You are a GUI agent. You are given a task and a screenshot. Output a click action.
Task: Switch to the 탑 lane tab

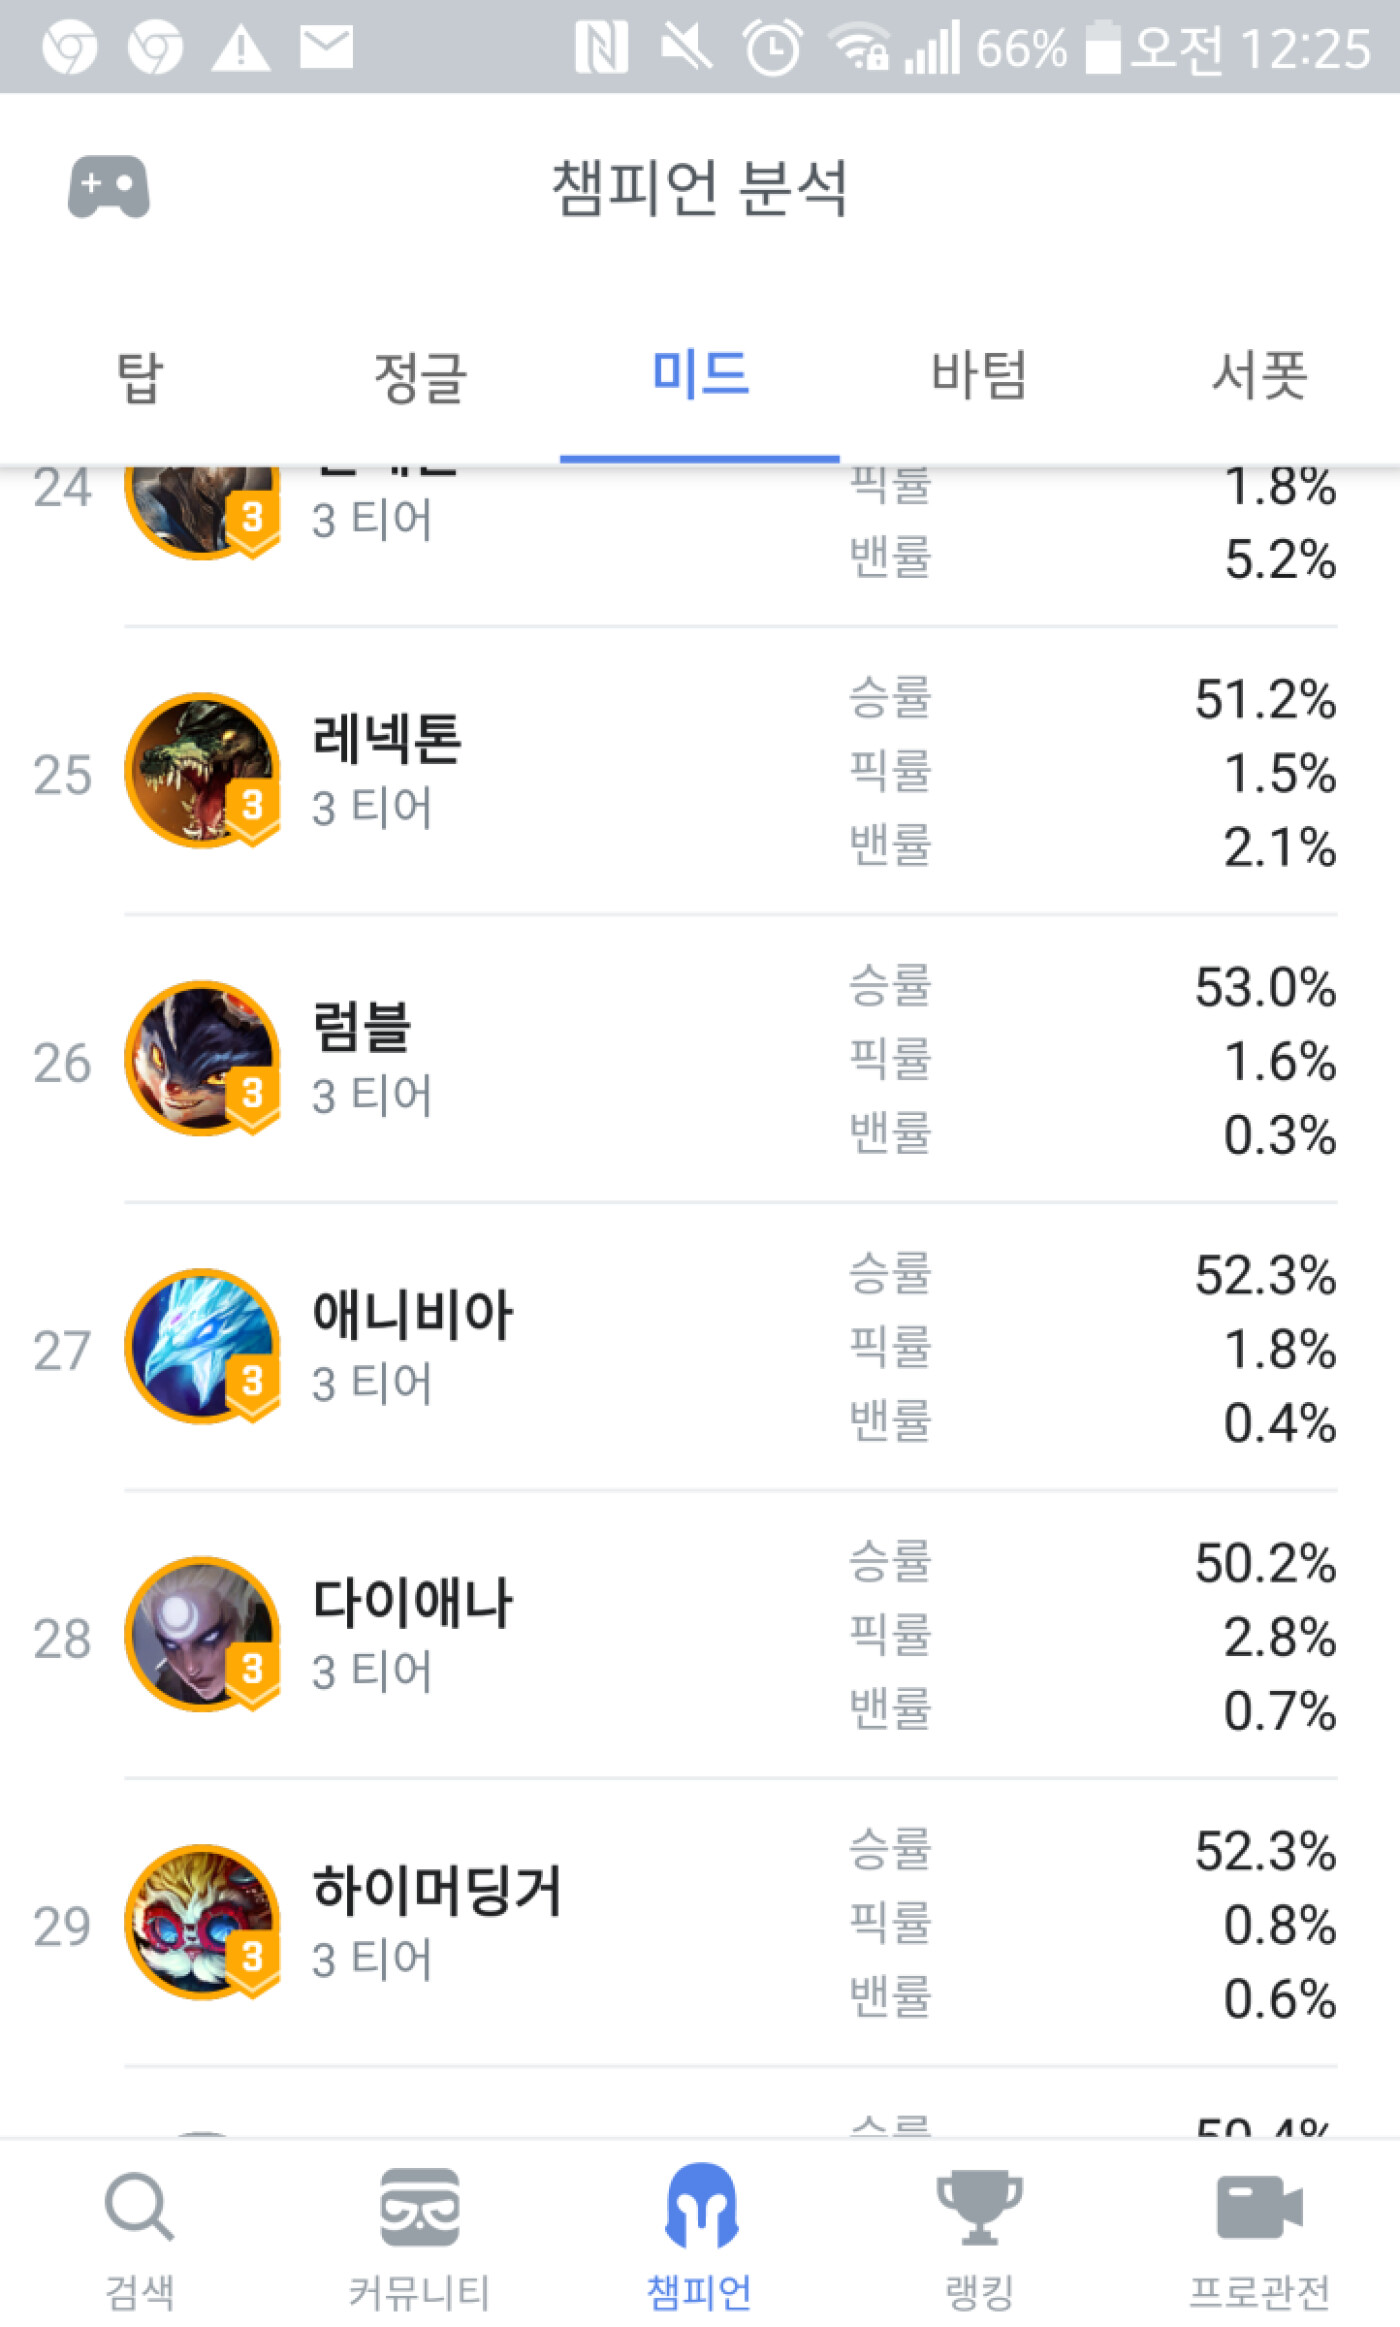pyautogui.click(x=140, y=376)
